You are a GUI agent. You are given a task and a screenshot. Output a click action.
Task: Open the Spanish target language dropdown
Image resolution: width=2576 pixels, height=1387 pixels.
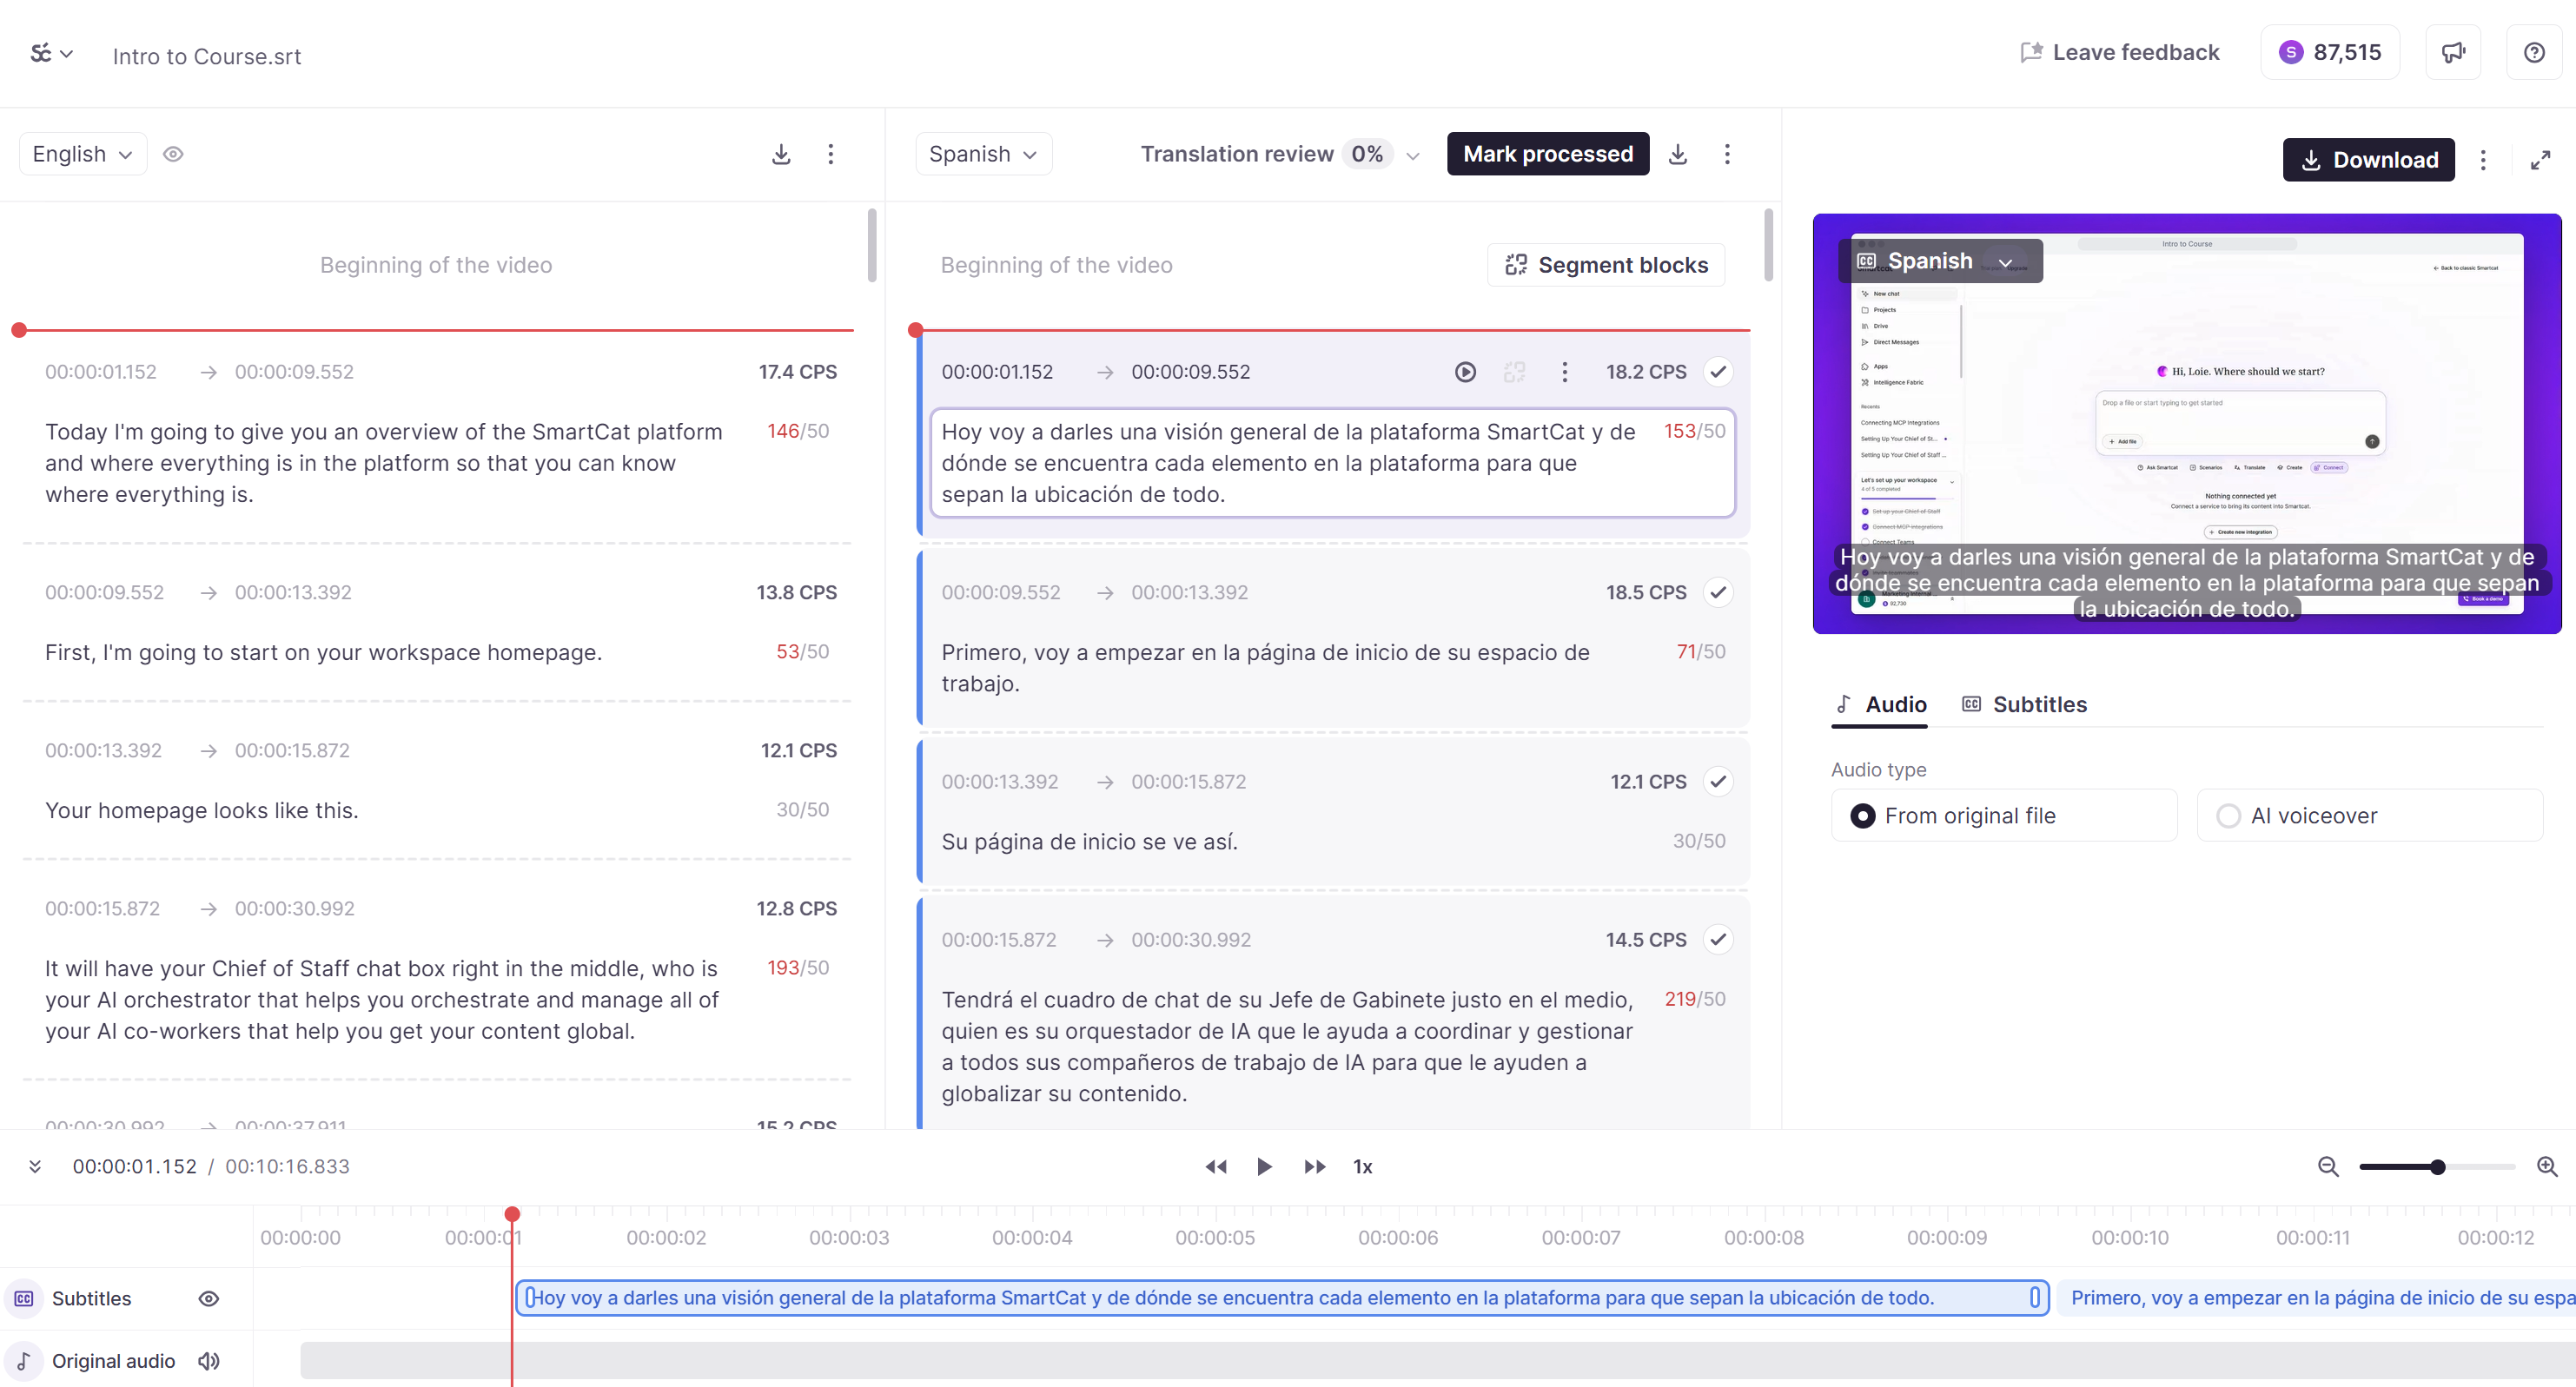[983, 154]
